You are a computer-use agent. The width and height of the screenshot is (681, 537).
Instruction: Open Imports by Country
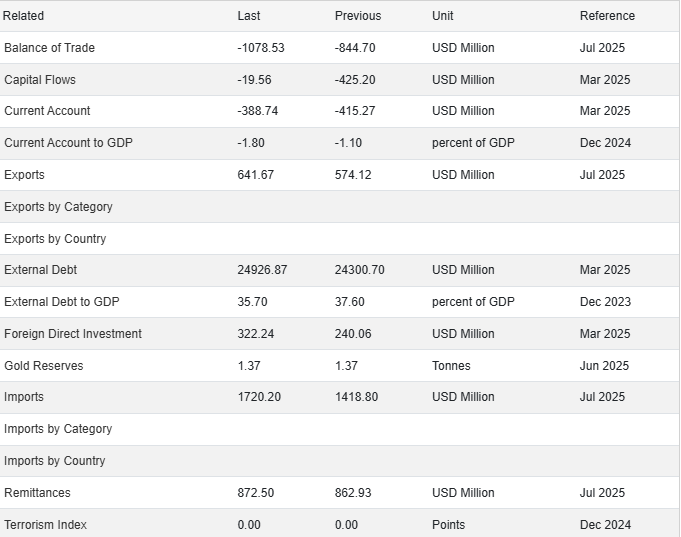click(55, 461)
